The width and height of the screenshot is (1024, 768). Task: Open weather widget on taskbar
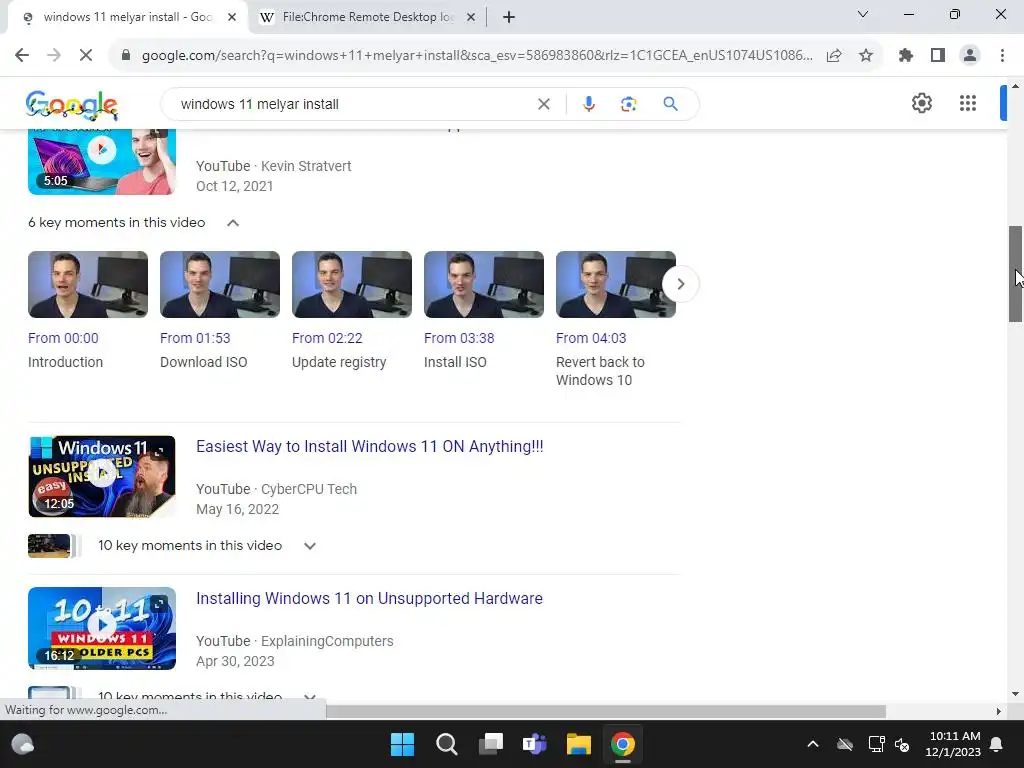(x=23, y=744)
